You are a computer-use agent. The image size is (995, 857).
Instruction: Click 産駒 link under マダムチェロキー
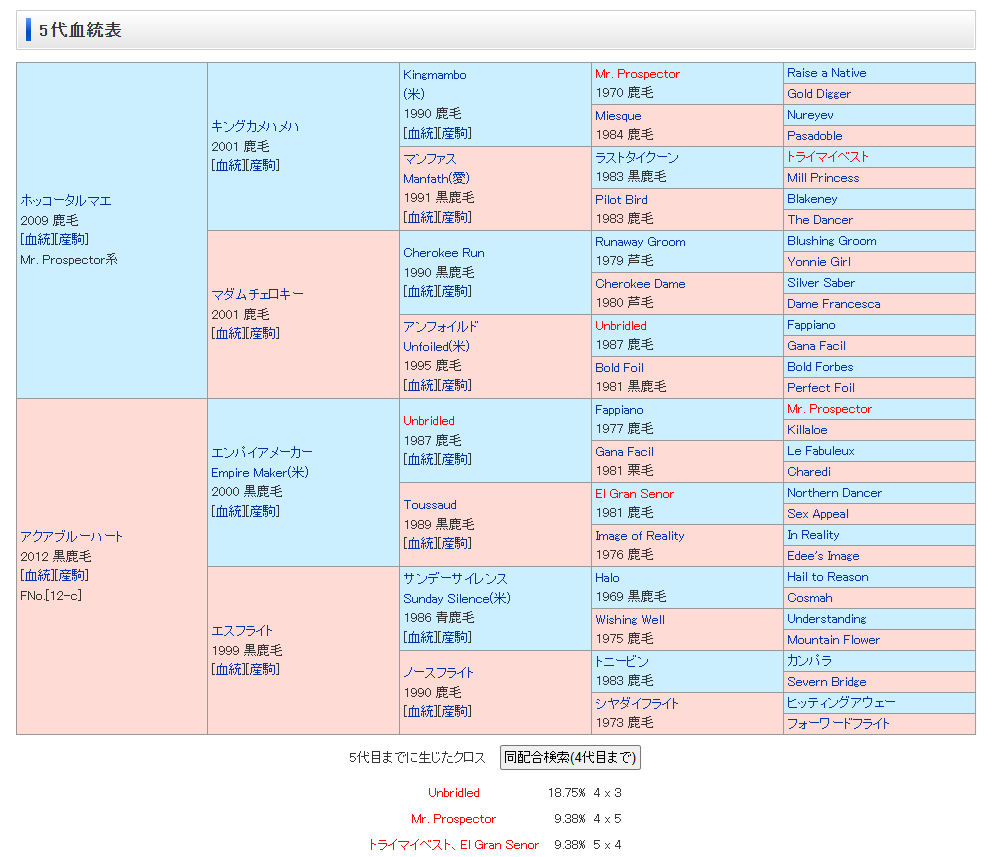coord(263,333)
